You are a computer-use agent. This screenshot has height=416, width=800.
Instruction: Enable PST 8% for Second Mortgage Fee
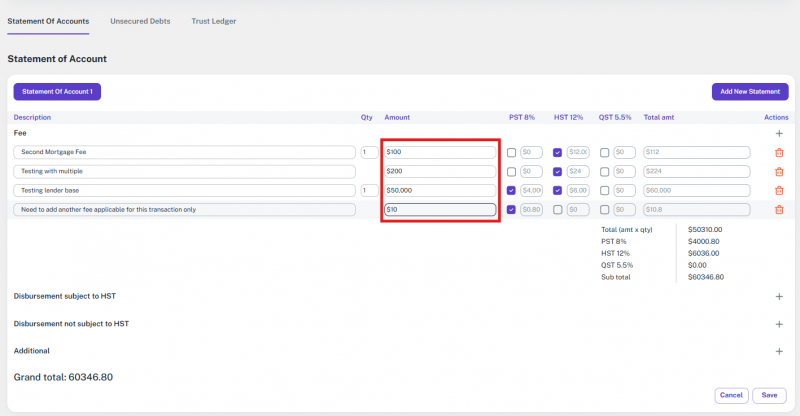click(512, 153)
